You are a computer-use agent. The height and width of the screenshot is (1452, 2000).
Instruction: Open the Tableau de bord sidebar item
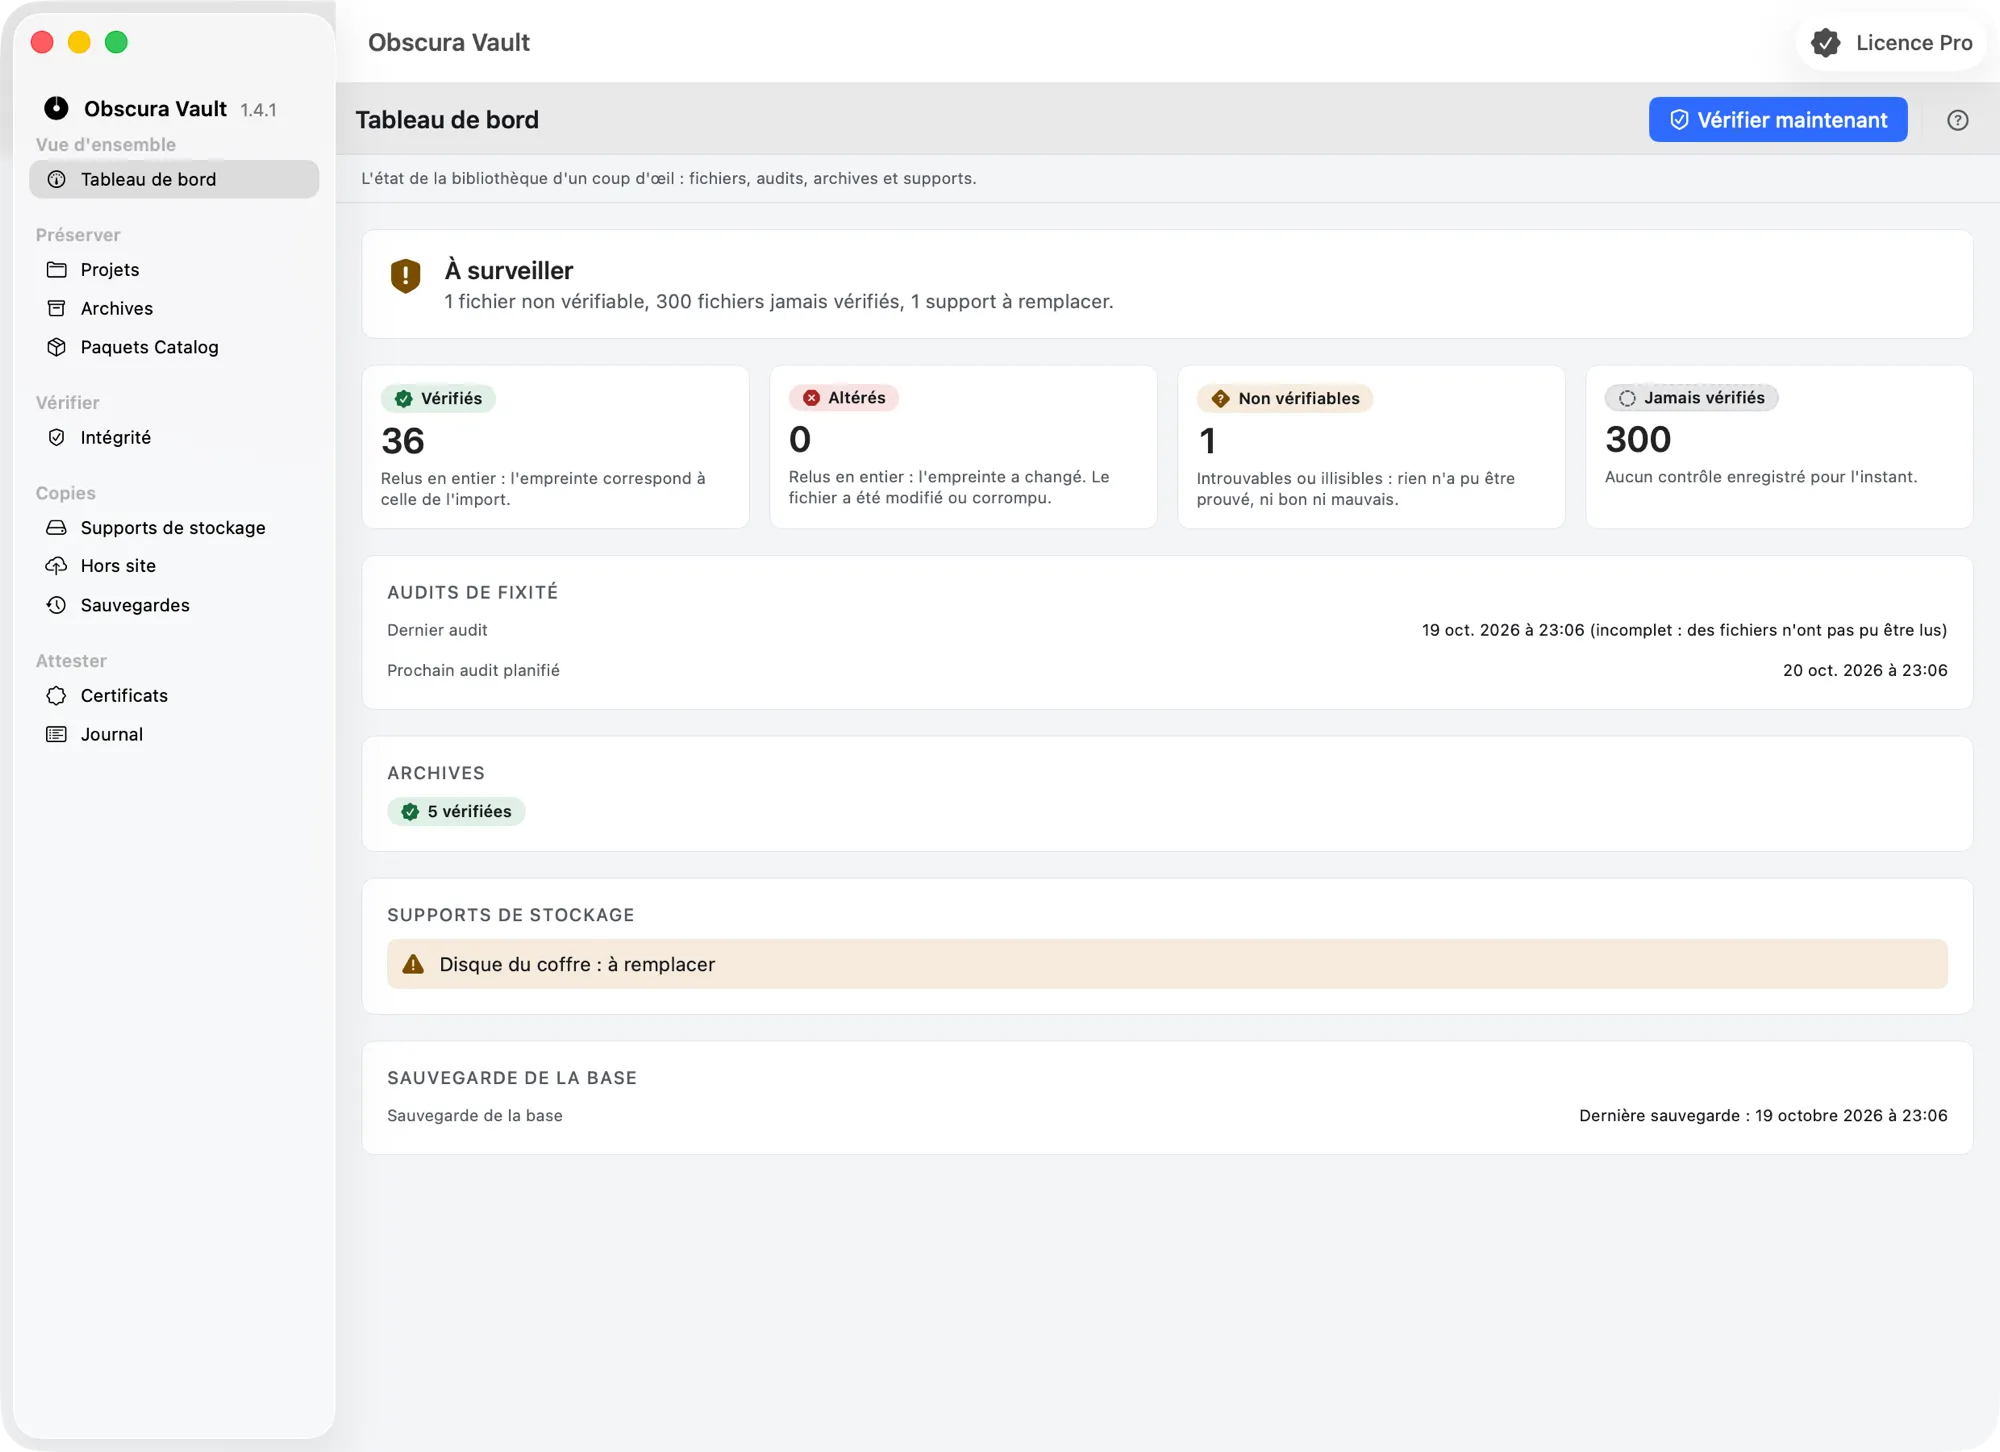174,180
